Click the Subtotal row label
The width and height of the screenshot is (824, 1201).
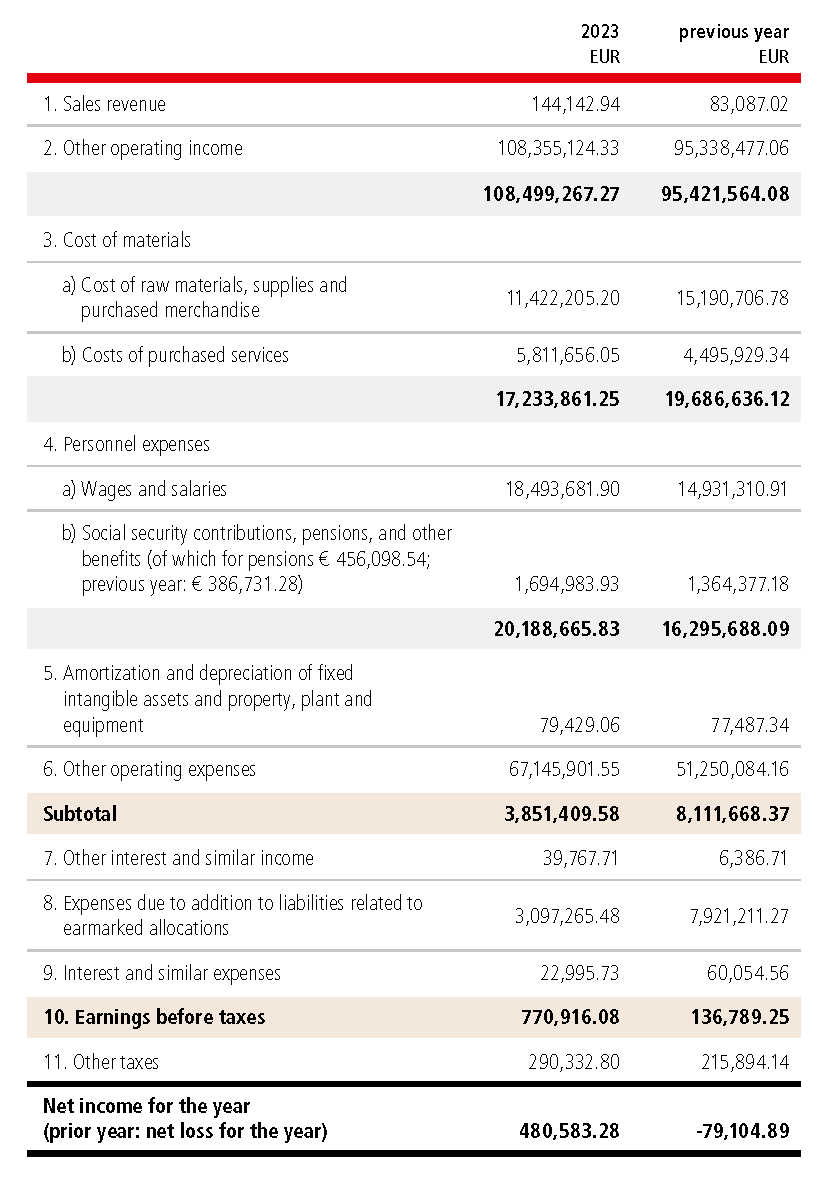[80, 814]
